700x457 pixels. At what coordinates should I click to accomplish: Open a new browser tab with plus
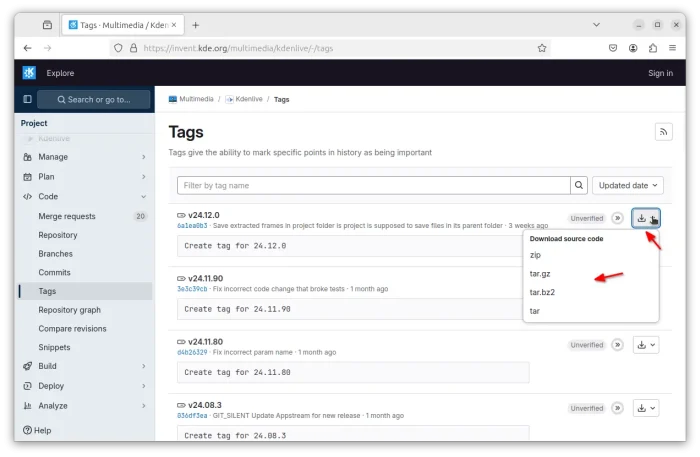point(196,25)
